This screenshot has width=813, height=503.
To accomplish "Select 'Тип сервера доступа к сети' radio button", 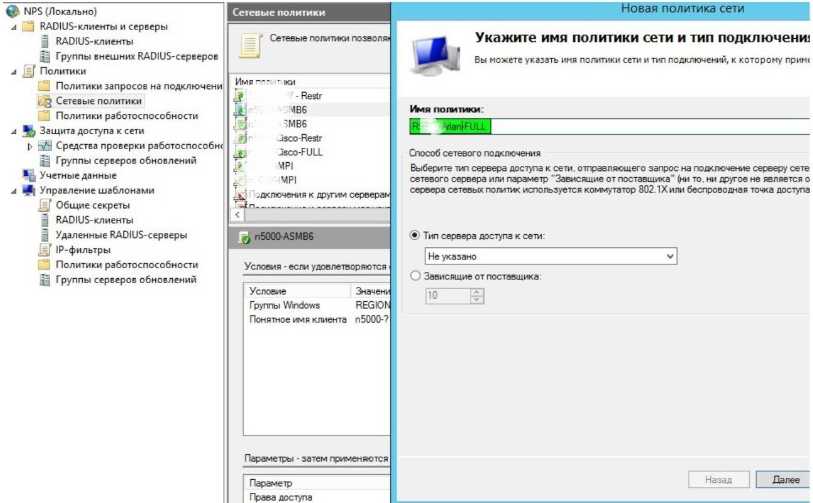I will [x=416, y=234].
